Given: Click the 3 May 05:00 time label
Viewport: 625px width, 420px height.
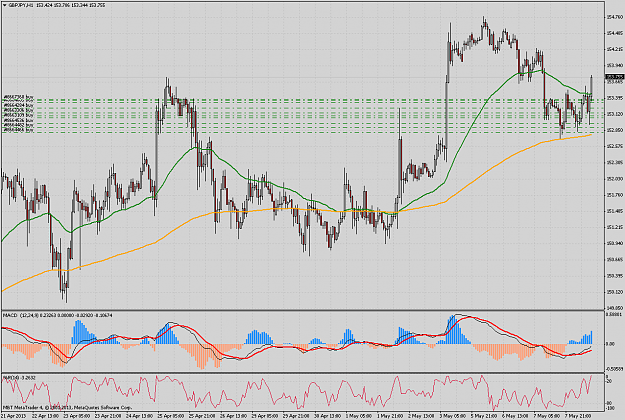Looking at the screenshot, I should 454,416.
